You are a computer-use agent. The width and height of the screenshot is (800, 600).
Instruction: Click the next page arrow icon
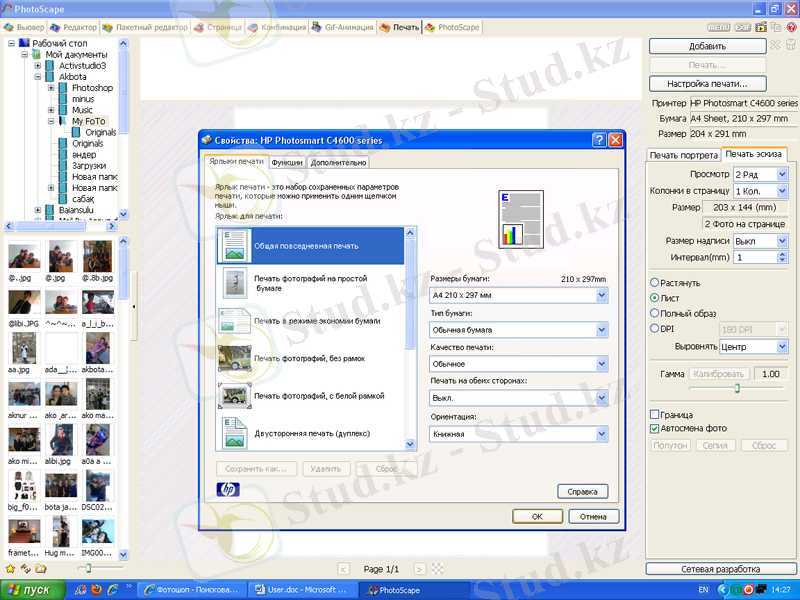[419, 569]
